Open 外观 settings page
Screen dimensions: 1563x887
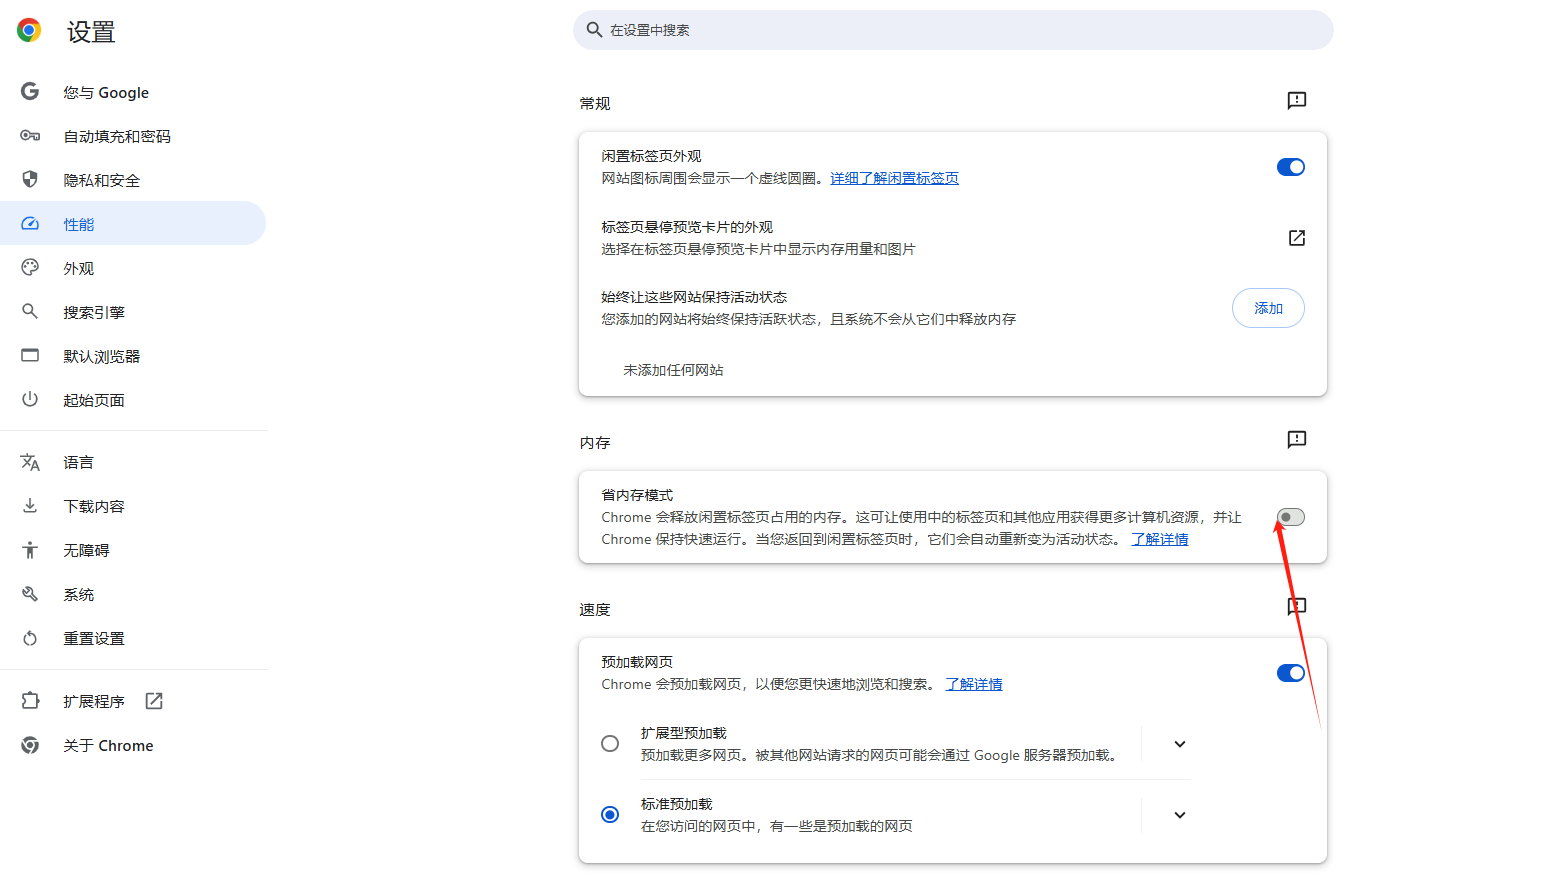point(133,268)
